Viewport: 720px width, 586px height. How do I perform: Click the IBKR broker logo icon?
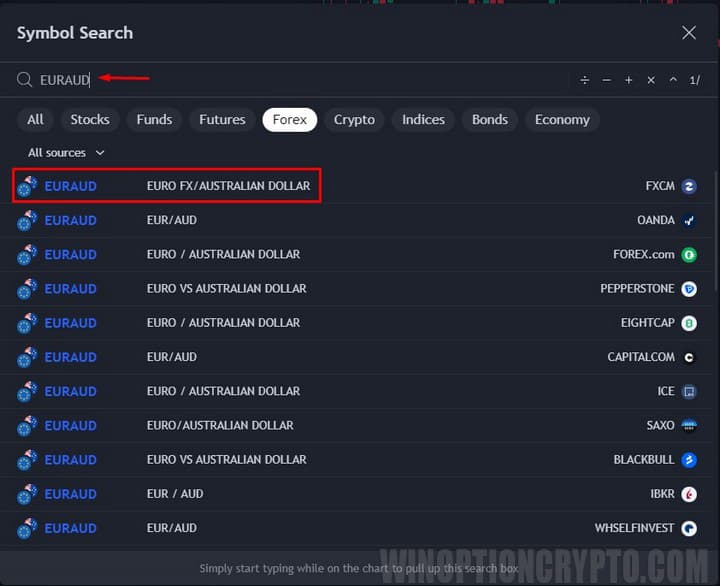tap(689, 494)
